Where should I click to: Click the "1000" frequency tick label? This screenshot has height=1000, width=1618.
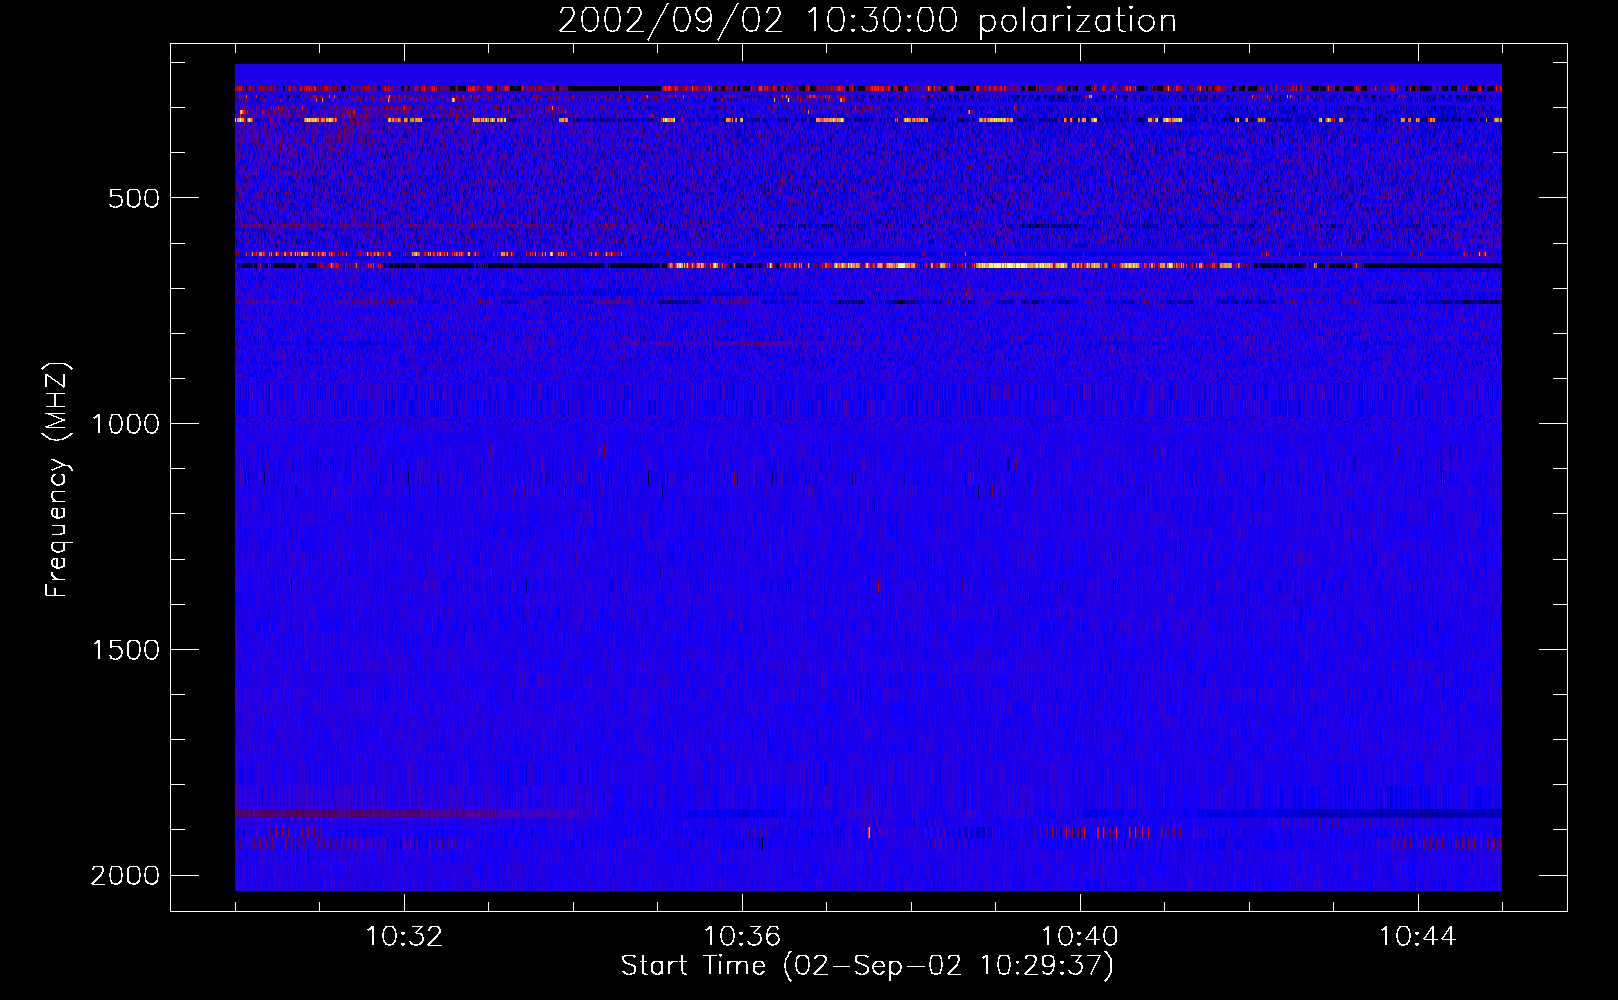click(125, 424)
